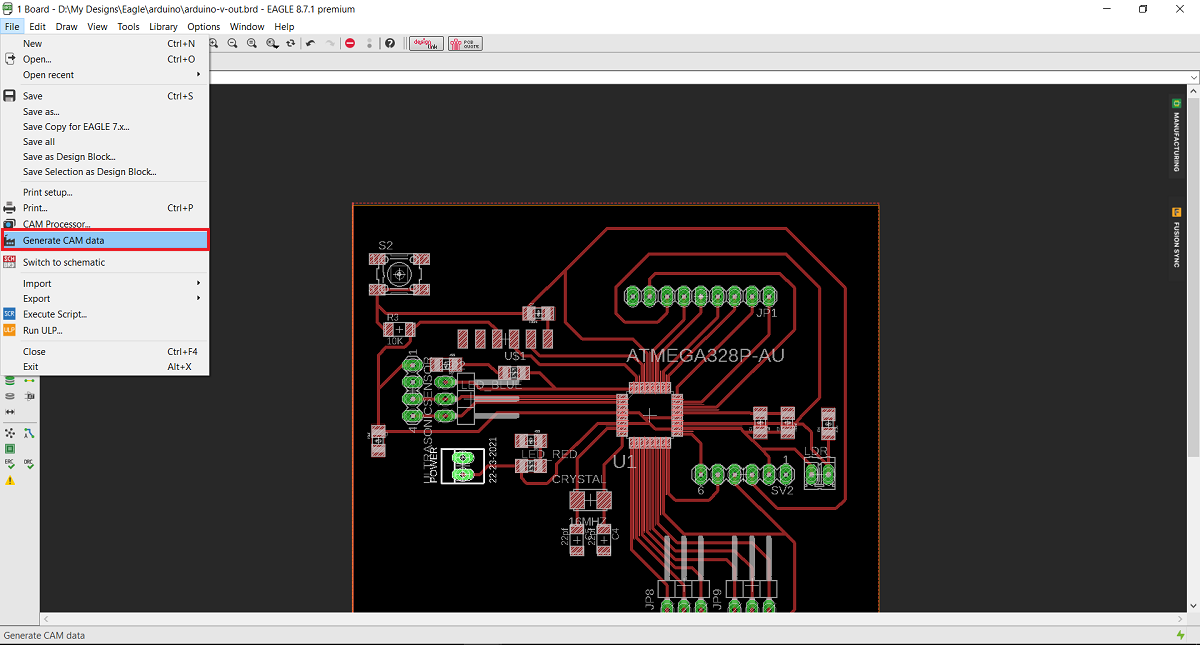Image resolution: width=1200 pixels, height=645 pixels.
Task: Select Generate CAM data menu entry
Action: click(105, 240)
